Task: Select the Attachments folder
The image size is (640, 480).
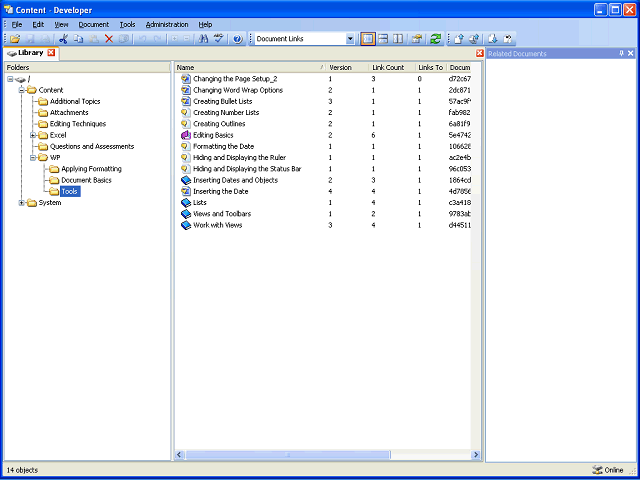Action: point(69,113)
